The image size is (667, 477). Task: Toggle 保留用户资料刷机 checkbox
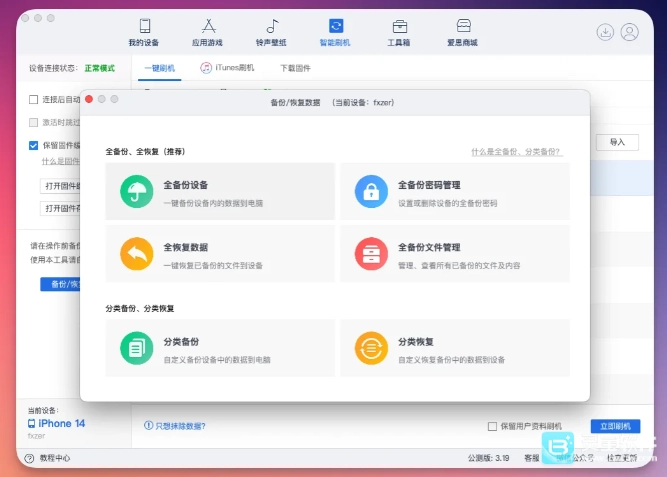coord(492,426)
